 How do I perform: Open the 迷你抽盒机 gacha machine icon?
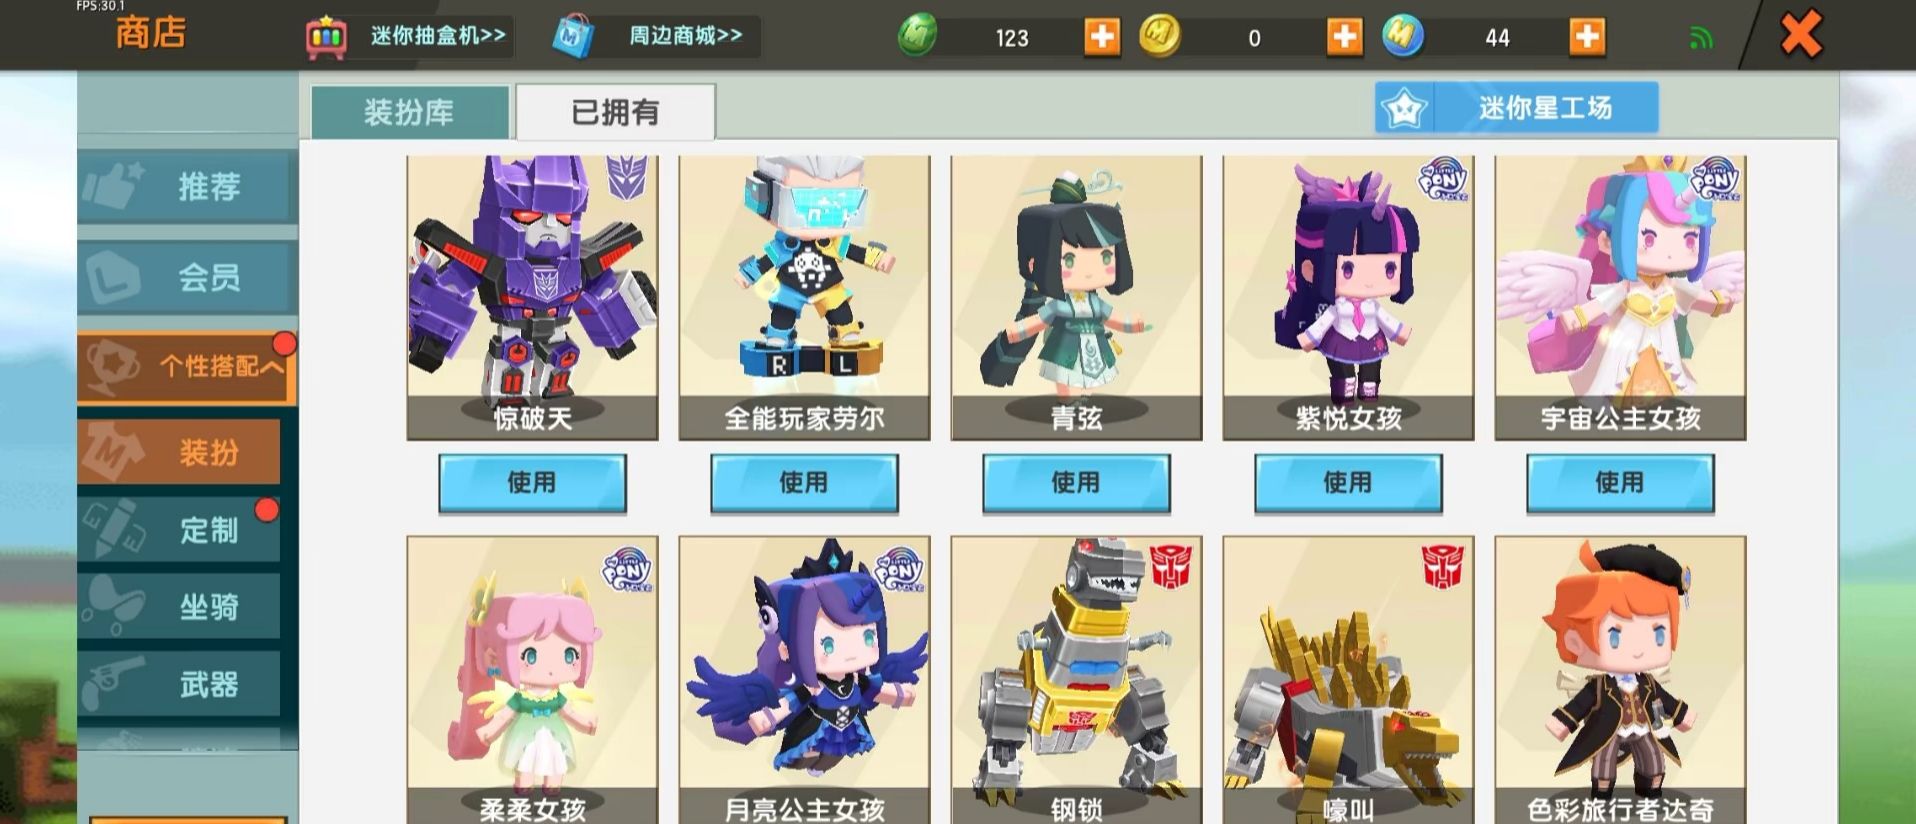click(x=326, y=38)
